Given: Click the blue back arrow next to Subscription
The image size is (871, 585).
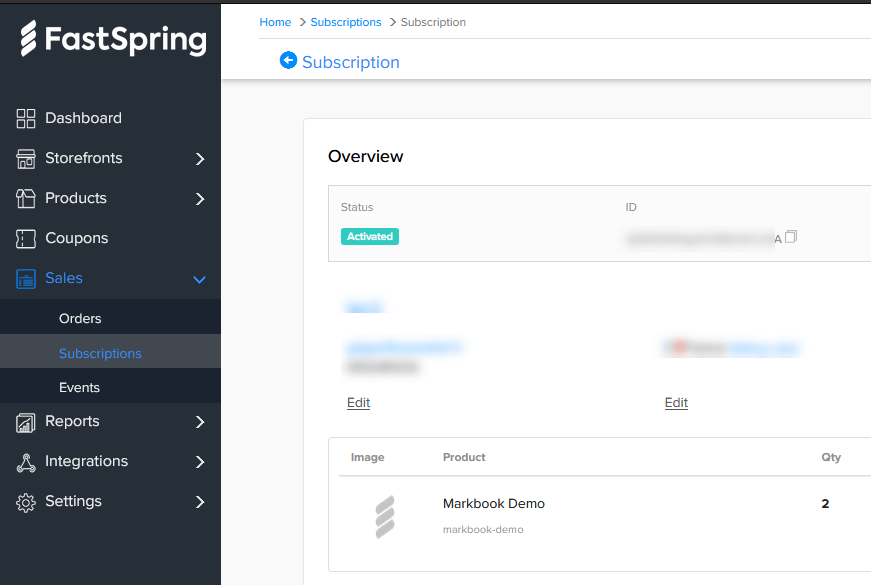Looking at the screenshot, I should coord(288,61).
